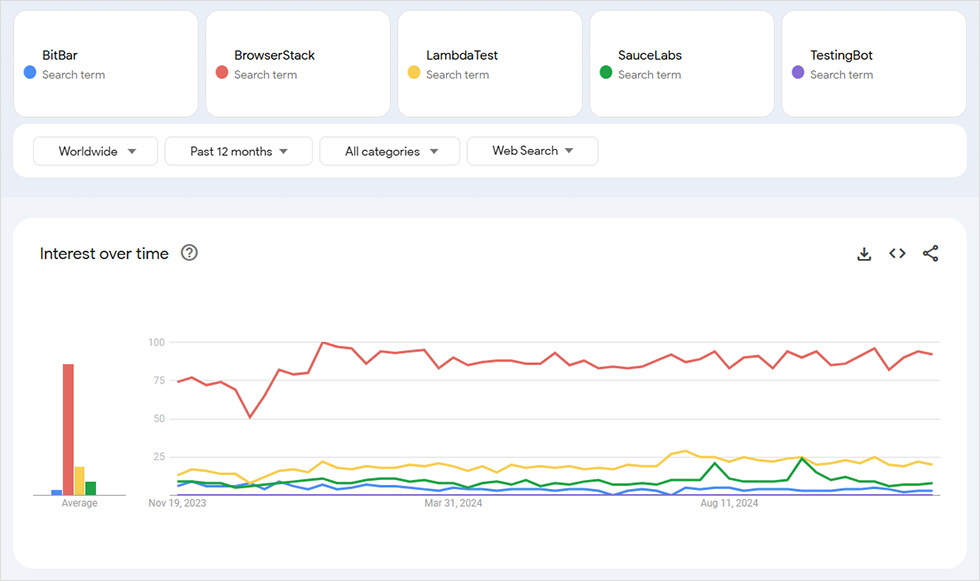
Task: Open help for Interest over time
Action: (189, 253)
